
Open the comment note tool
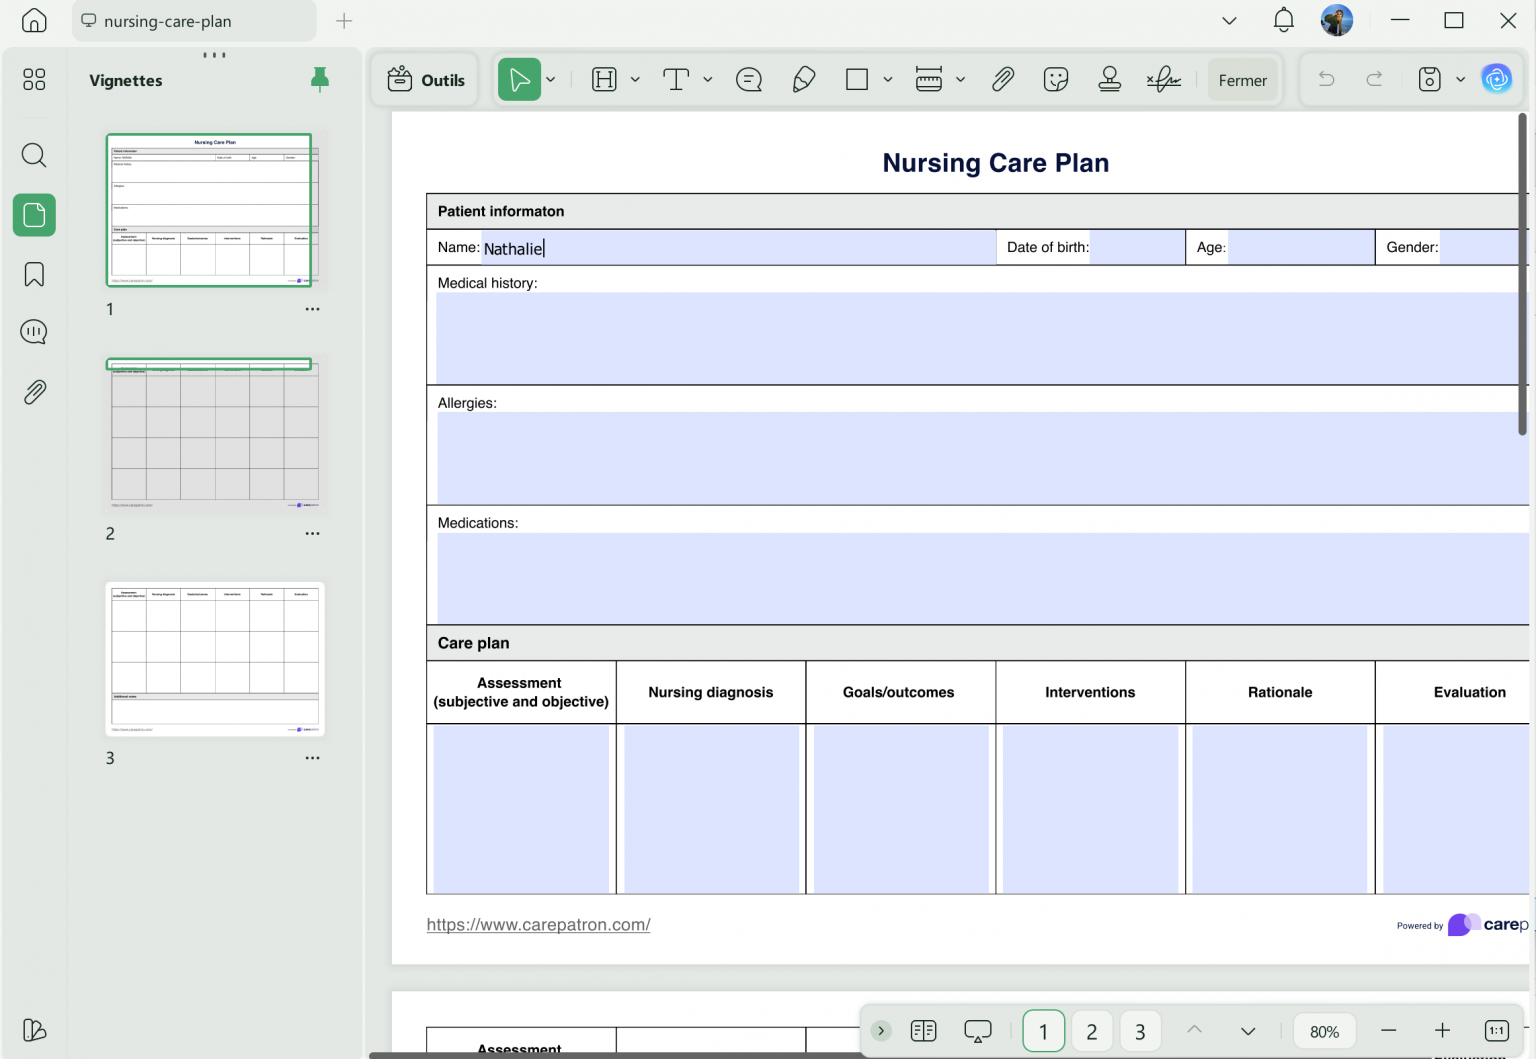coord(749,80)
